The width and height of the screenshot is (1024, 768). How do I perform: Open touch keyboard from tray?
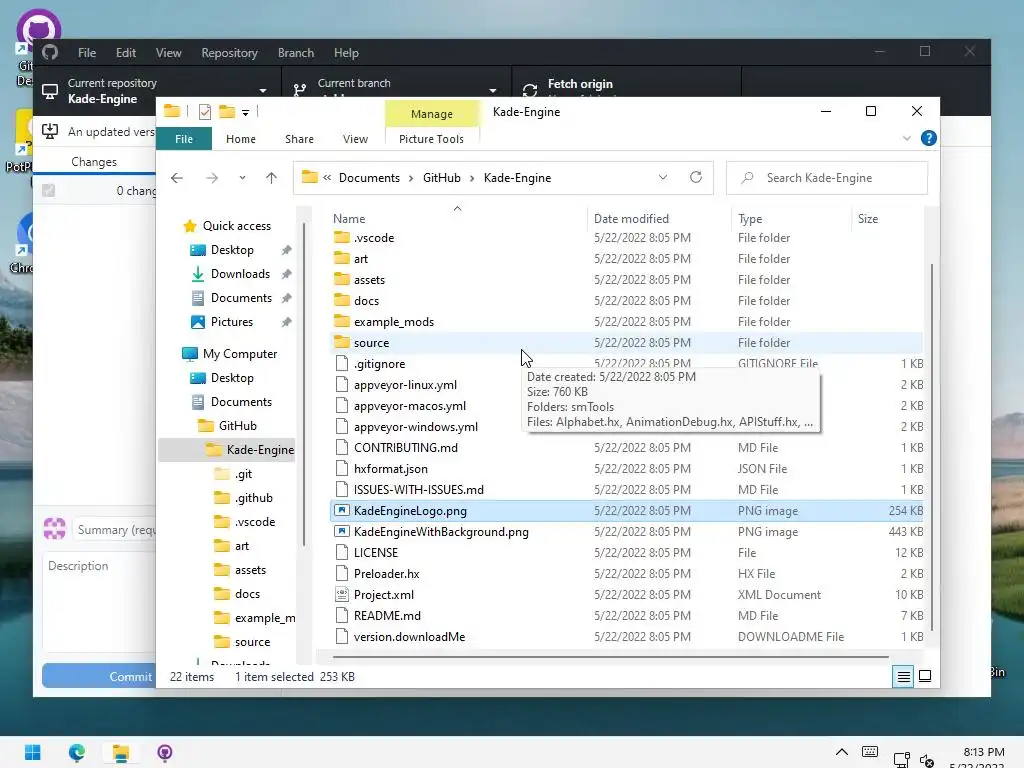pos(870,752)
